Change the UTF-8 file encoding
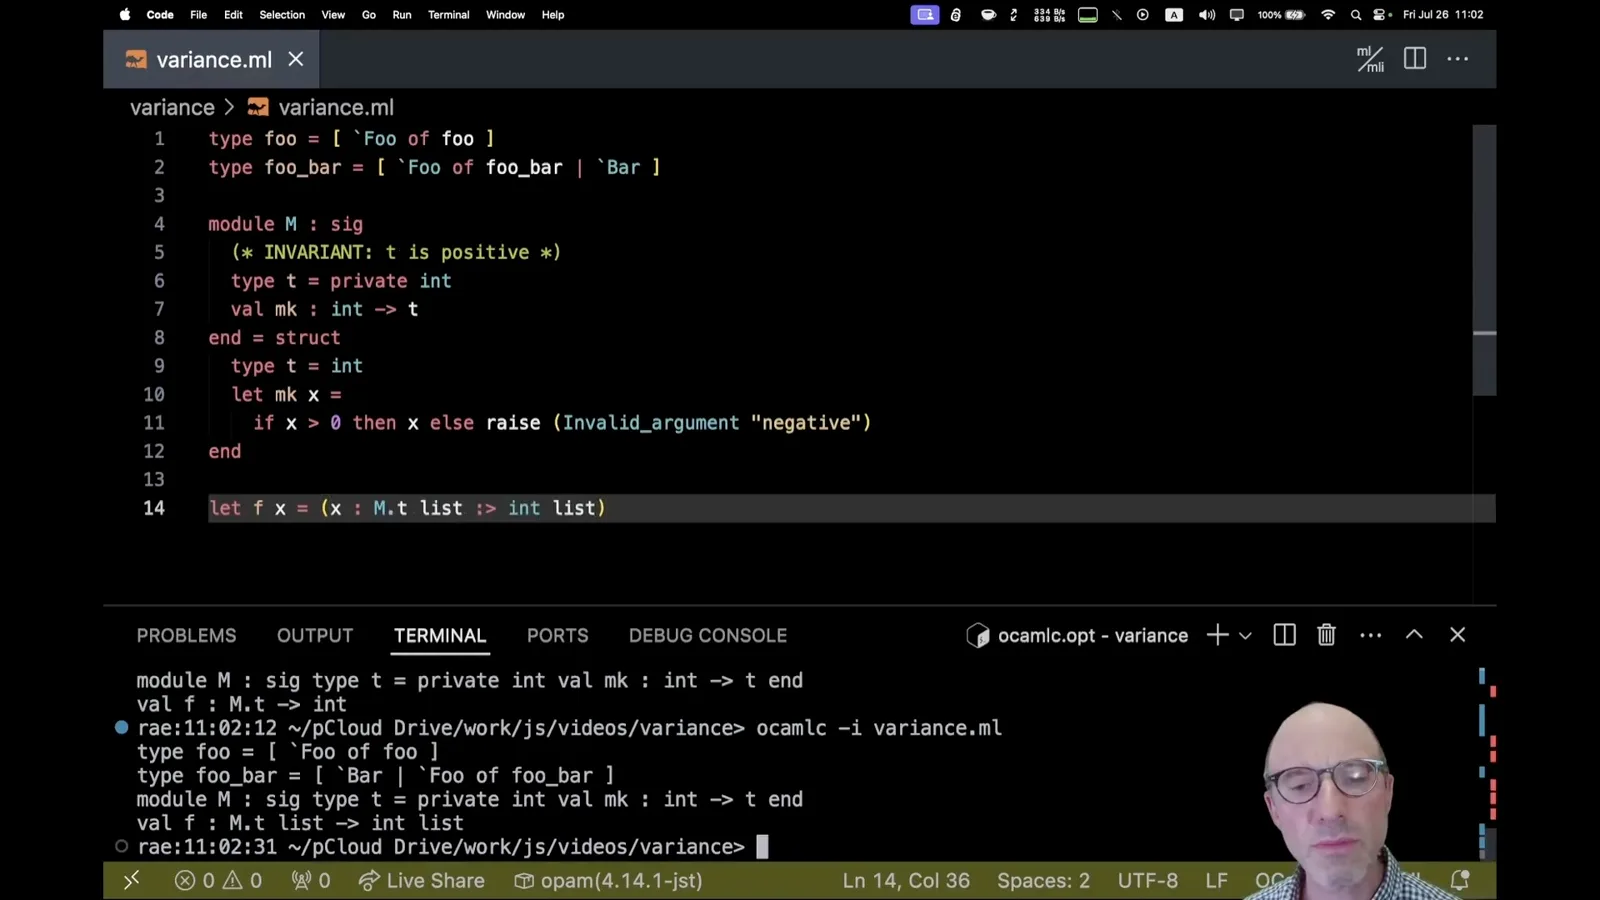This screenshot has height=900, width=1600. tap(1147, 880)
